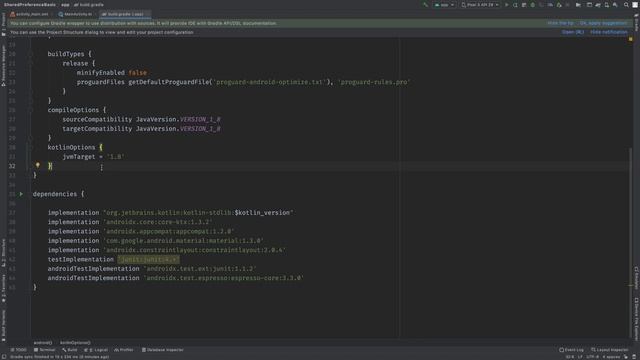640x360 pixels.
Task: Click the Stop icon in toolbar
Action: 568,5
